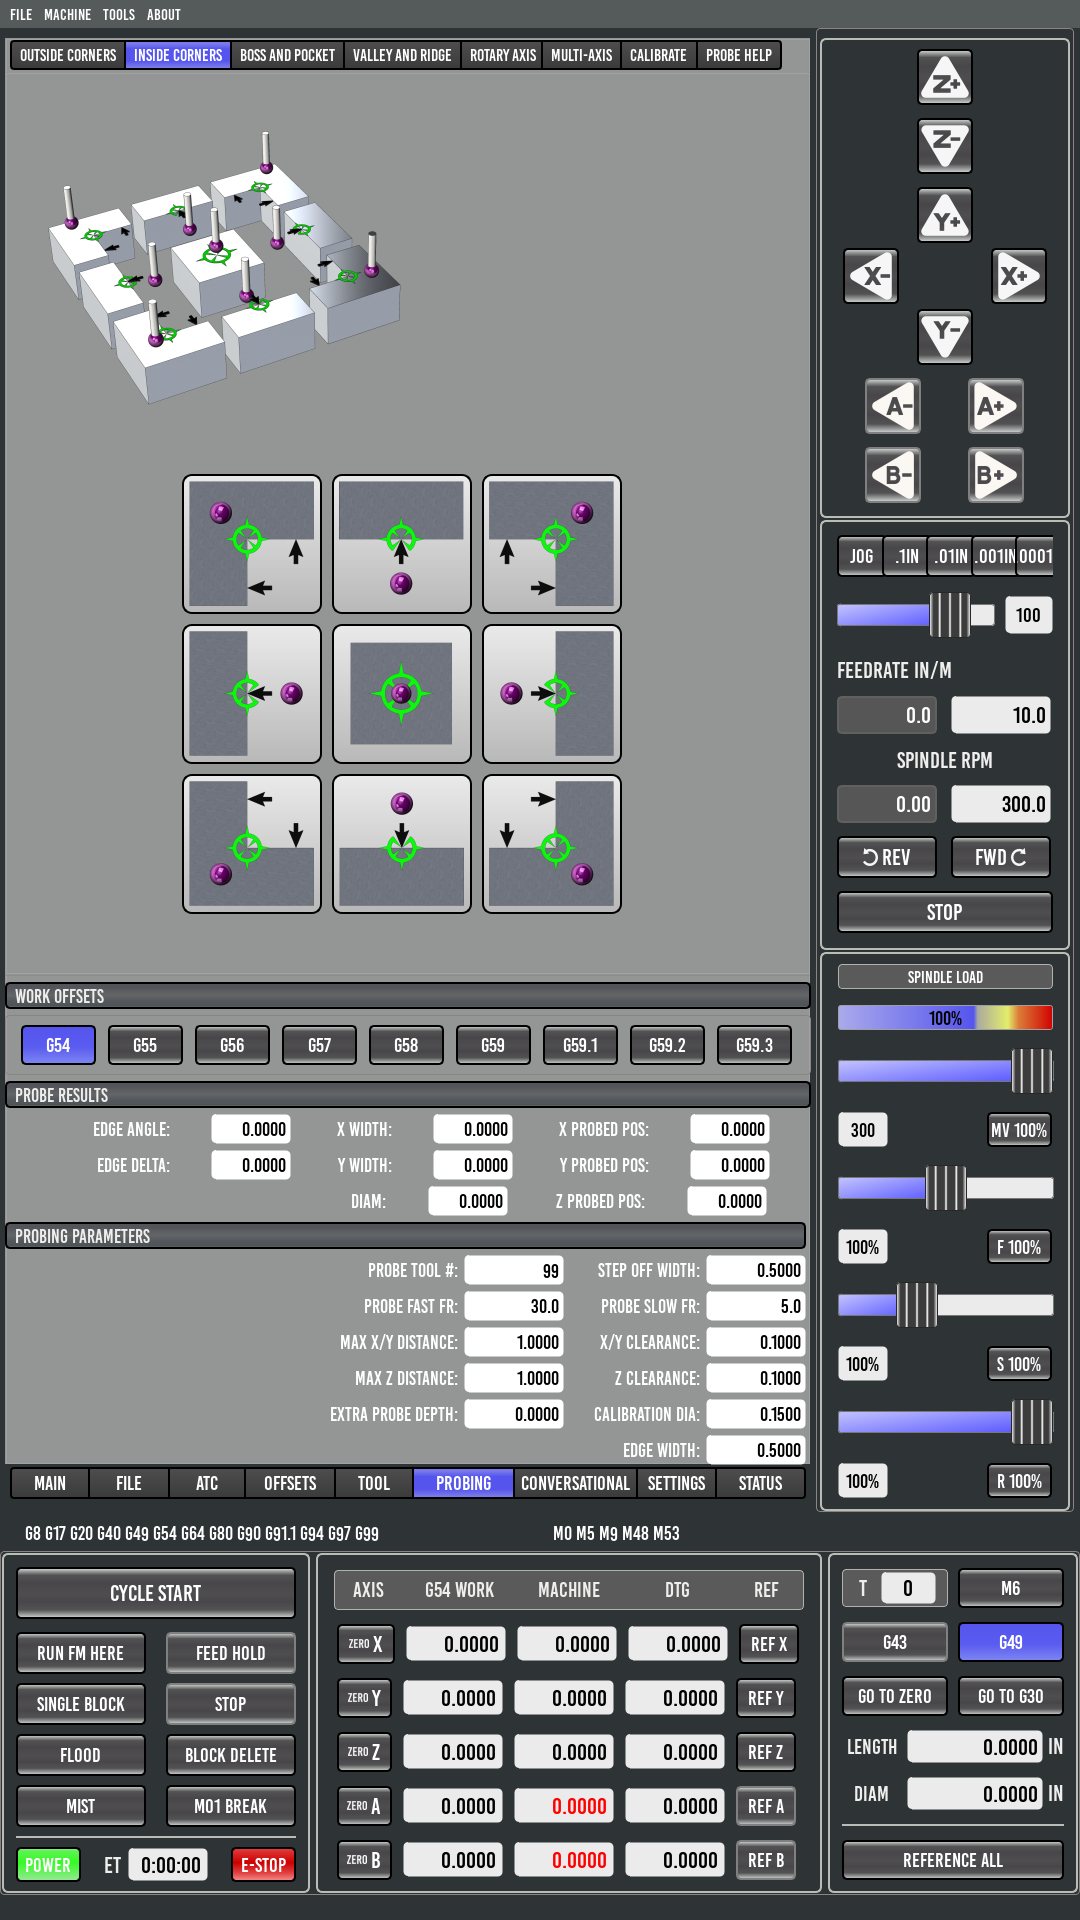Toggle MIST coolant
The image size is (1080, 1920).
[81, 1806]
